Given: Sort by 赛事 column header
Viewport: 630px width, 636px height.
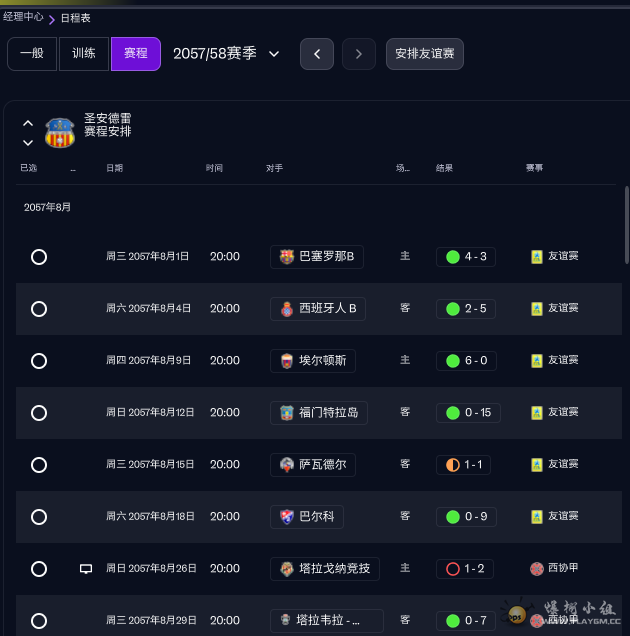Looking at the screenshot, I should (534, 168).
